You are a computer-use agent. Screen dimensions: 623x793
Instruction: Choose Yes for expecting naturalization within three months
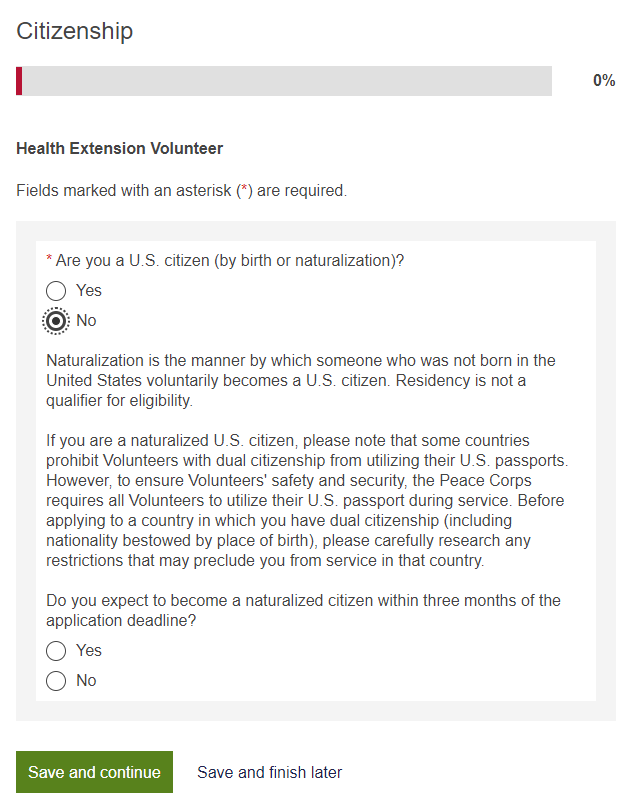[x=57, y=651]
